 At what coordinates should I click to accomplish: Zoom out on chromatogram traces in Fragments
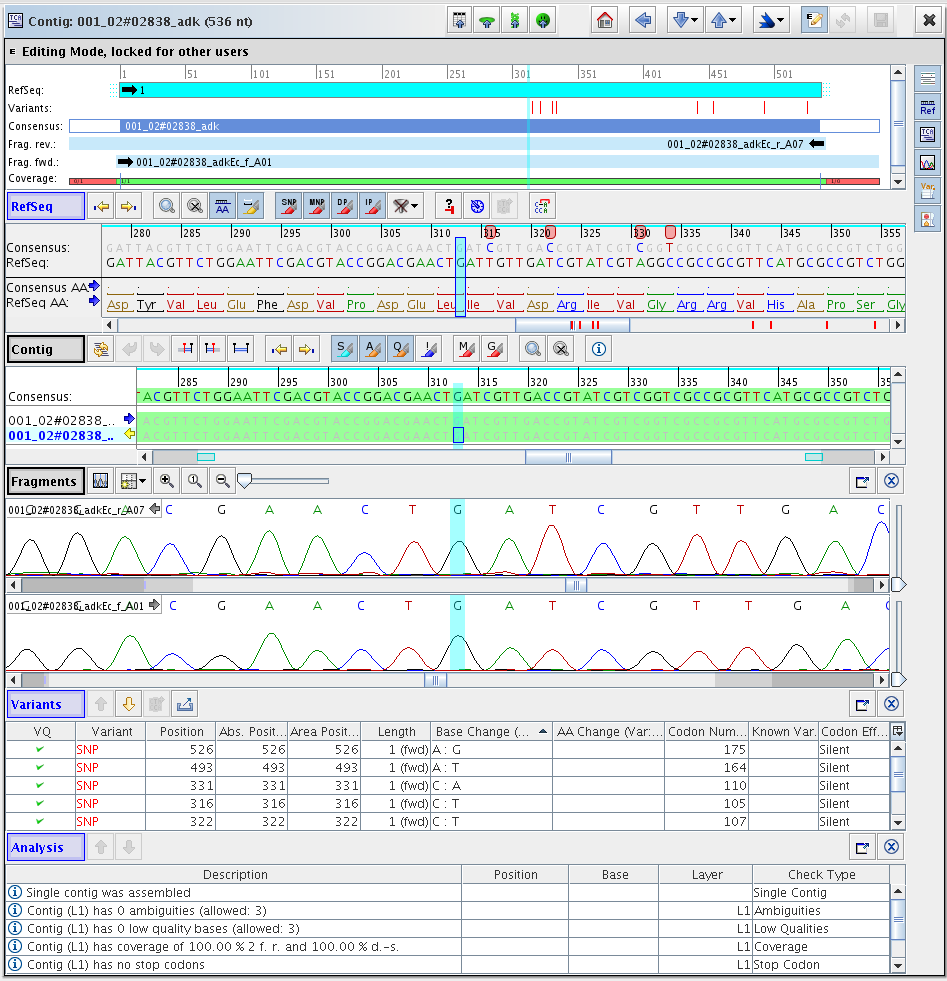223,481
